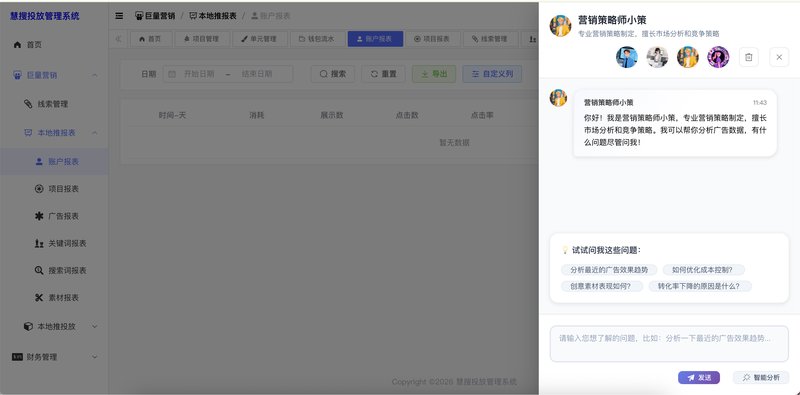The image size is (800, 395).
Task: Click the 展示数 column header
Action: [332, 115]
